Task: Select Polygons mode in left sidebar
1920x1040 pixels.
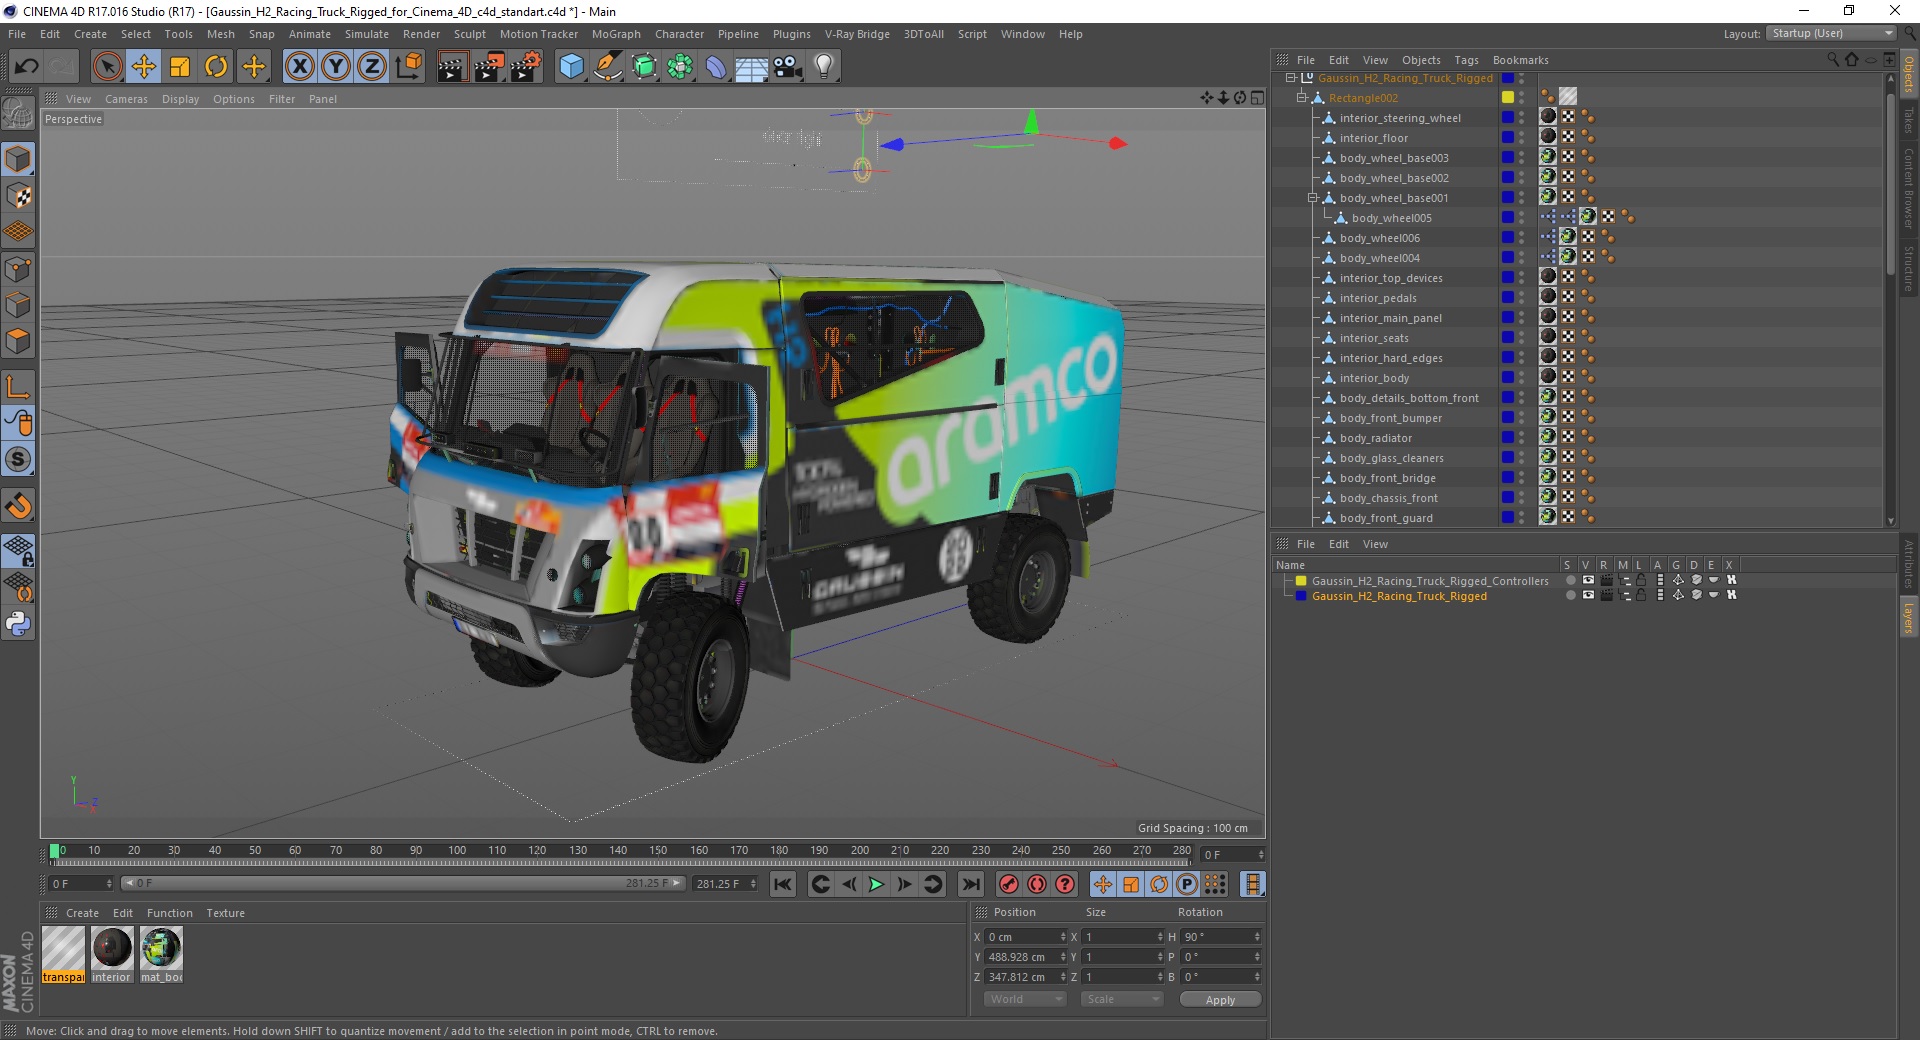Action: pos(18,342)
